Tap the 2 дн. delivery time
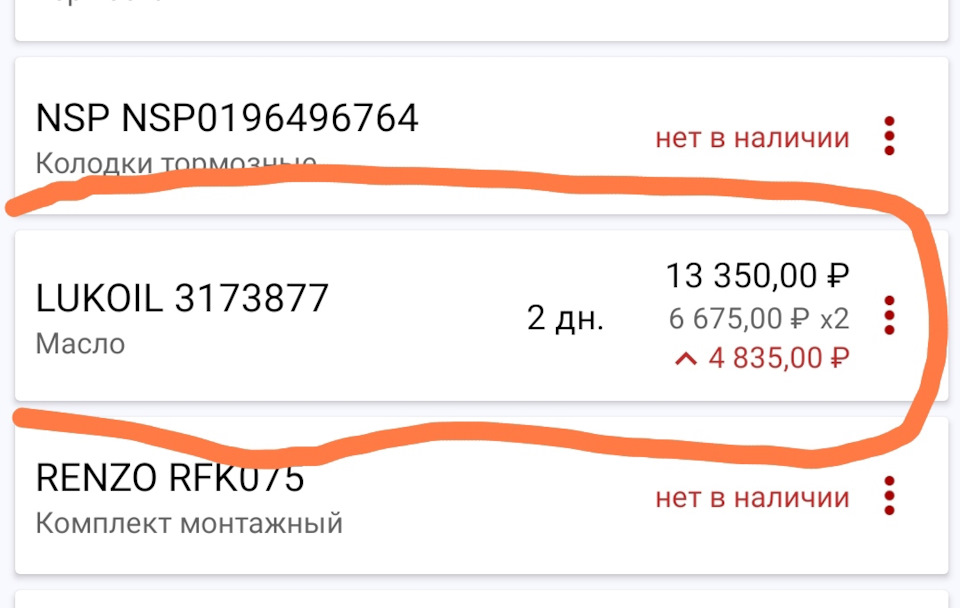Image resolution: width=960 pixels, height=608 pixels. coord(565,318)
